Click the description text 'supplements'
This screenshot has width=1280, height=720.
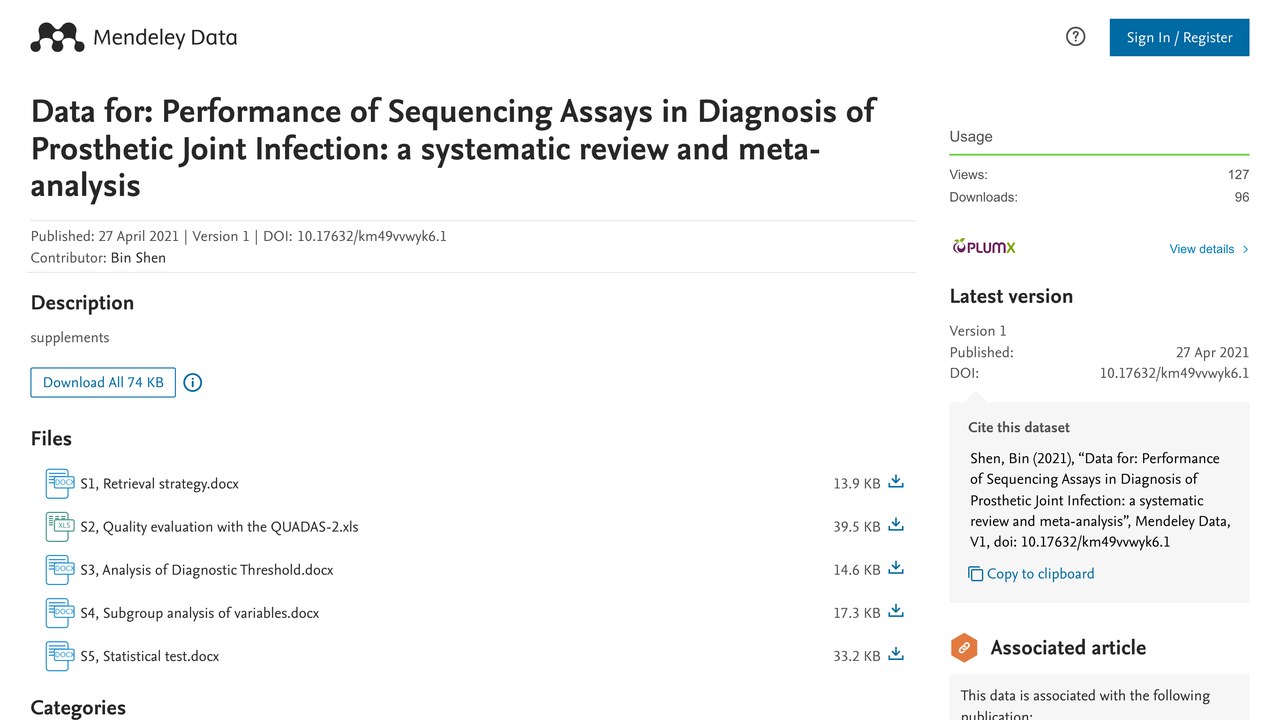point(70,338)
